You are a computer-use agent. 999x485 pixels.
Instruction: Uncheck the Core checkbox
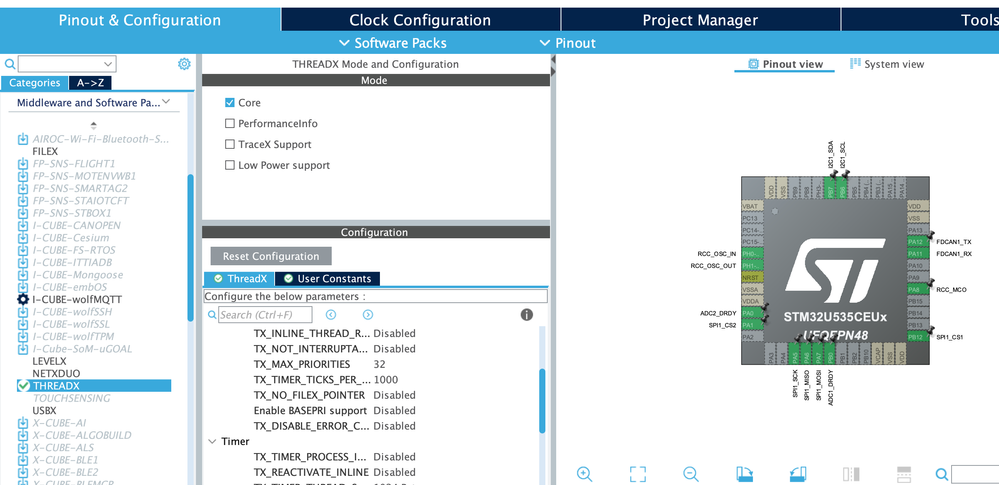tap(230, 103)
